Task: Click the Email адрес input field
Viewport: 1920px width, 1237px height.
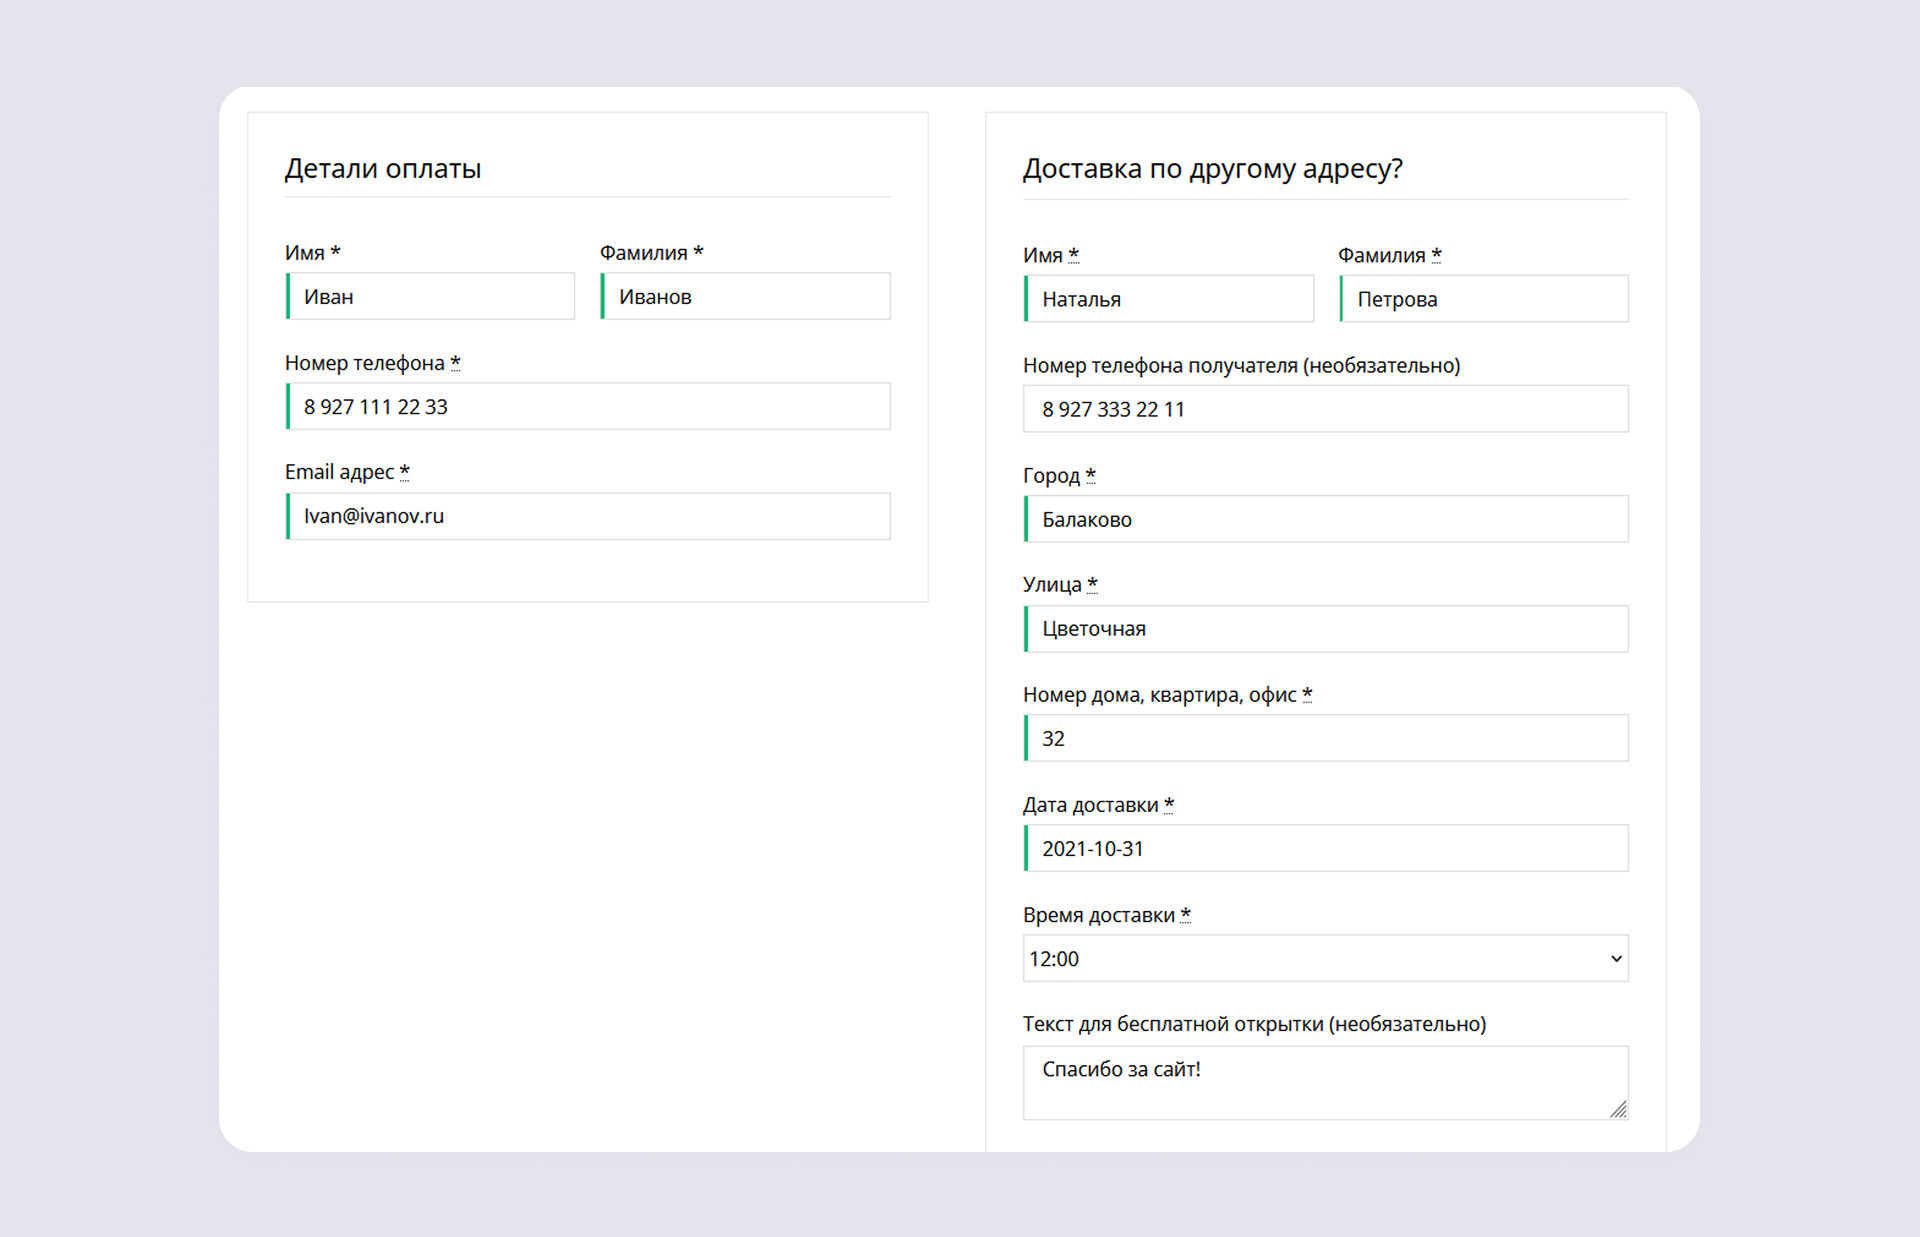Action: click(588, 516)
